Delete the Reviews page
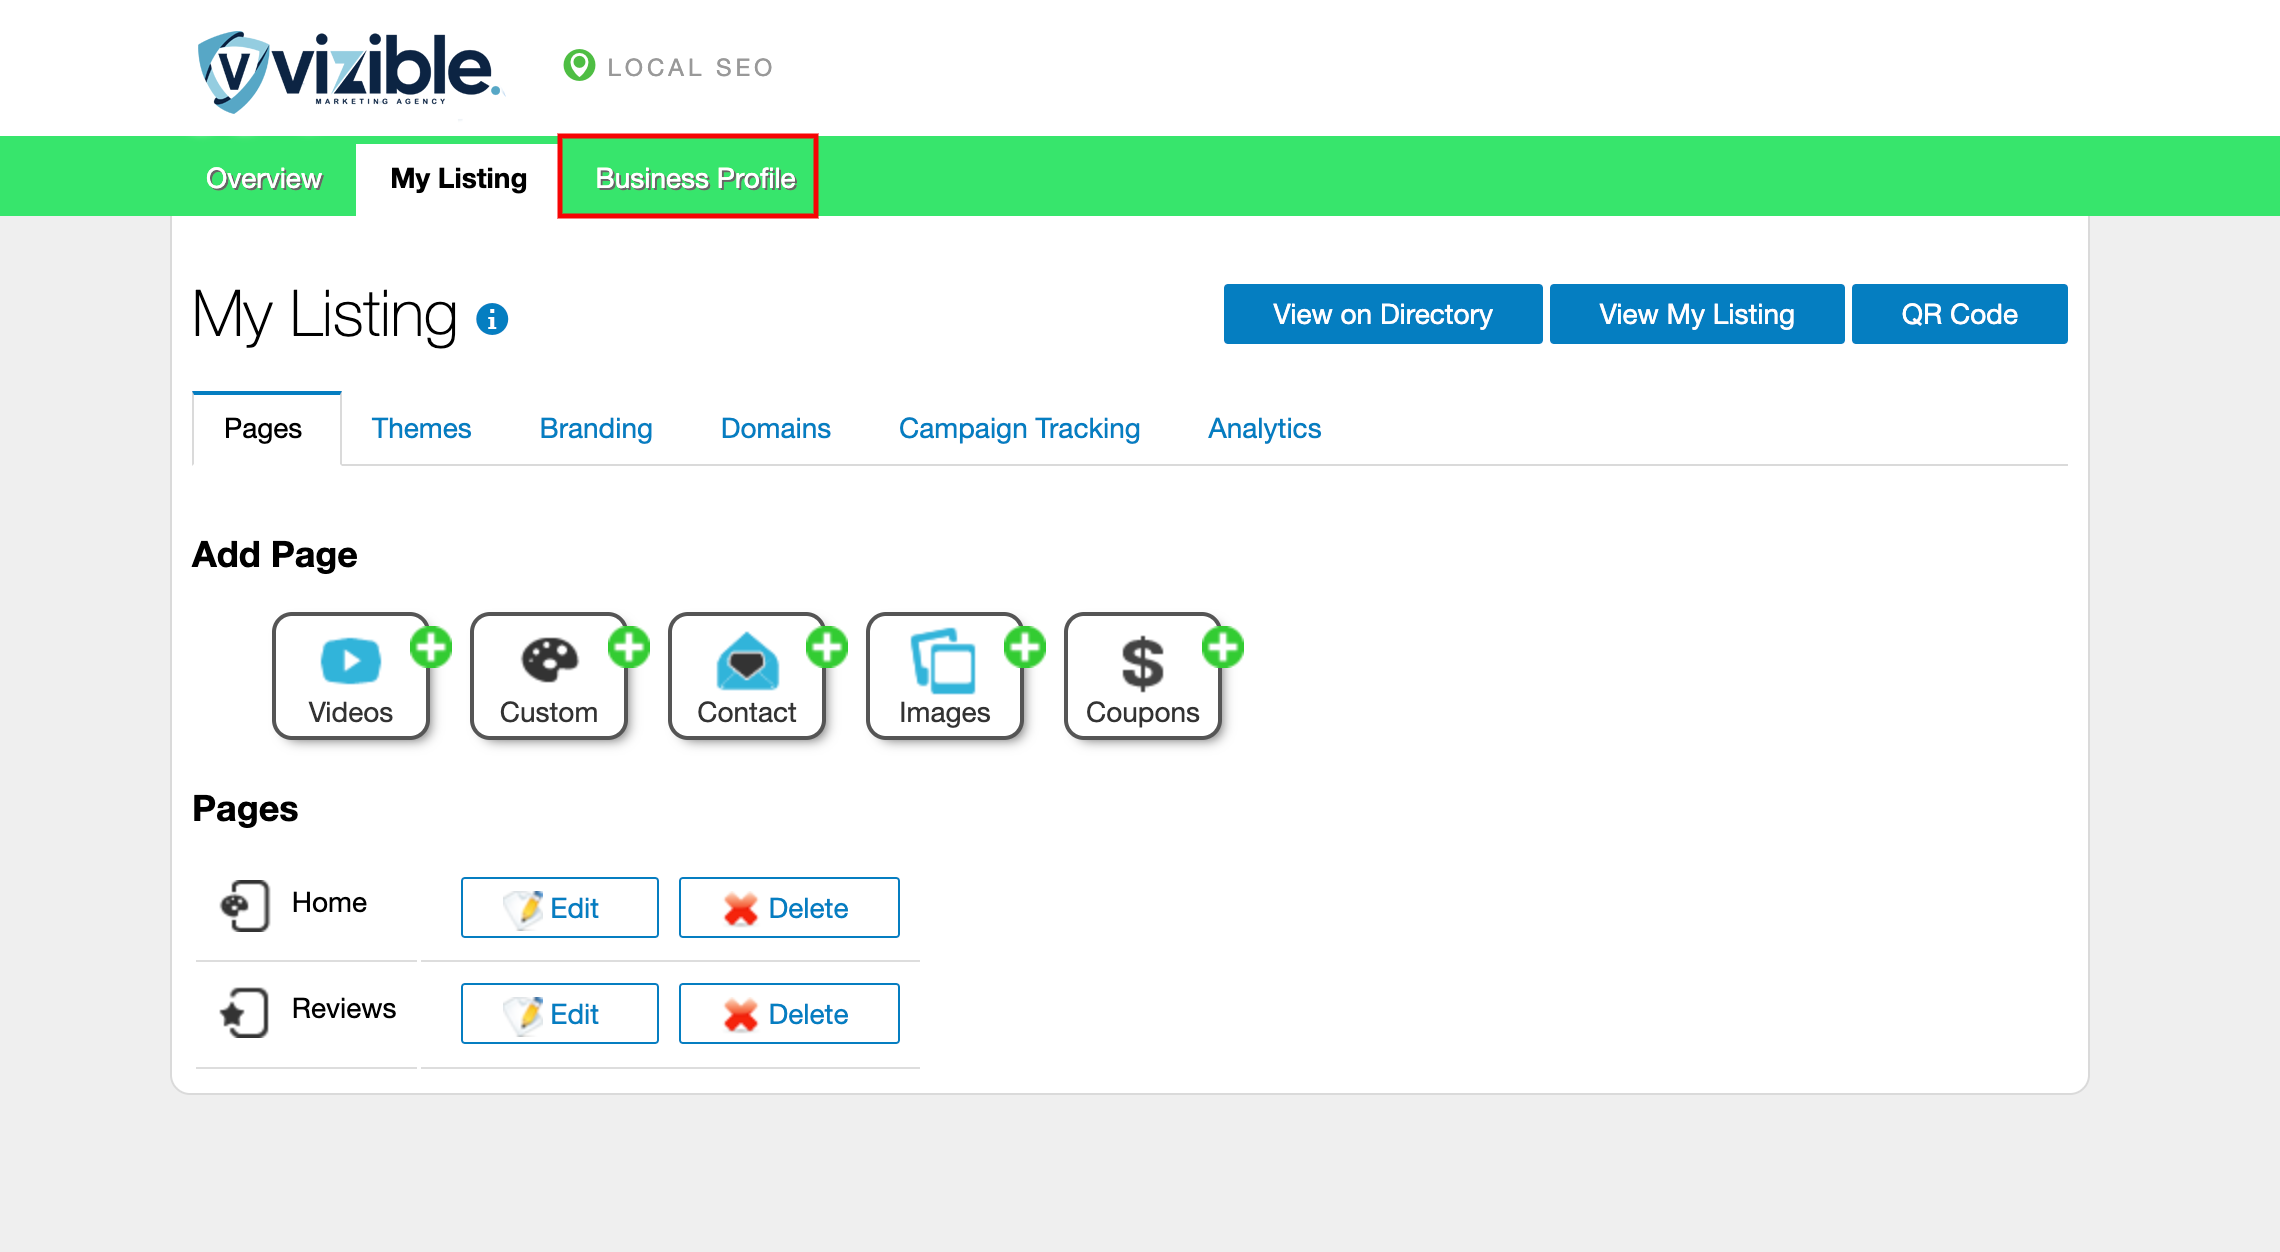This screenshot has width=2280, height=1252. (789, 1013)
